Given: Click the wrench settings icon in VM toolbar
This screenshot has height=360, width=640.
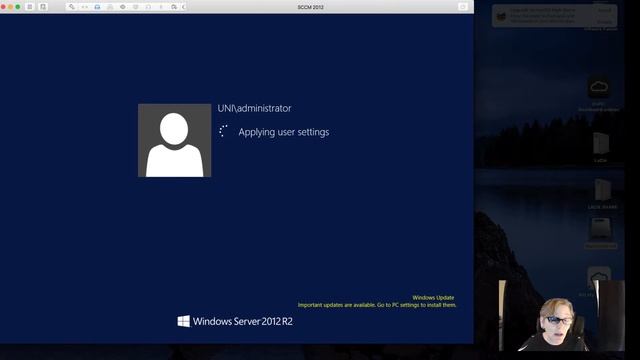Looking at the screenshot, I should tap(72, 7).
